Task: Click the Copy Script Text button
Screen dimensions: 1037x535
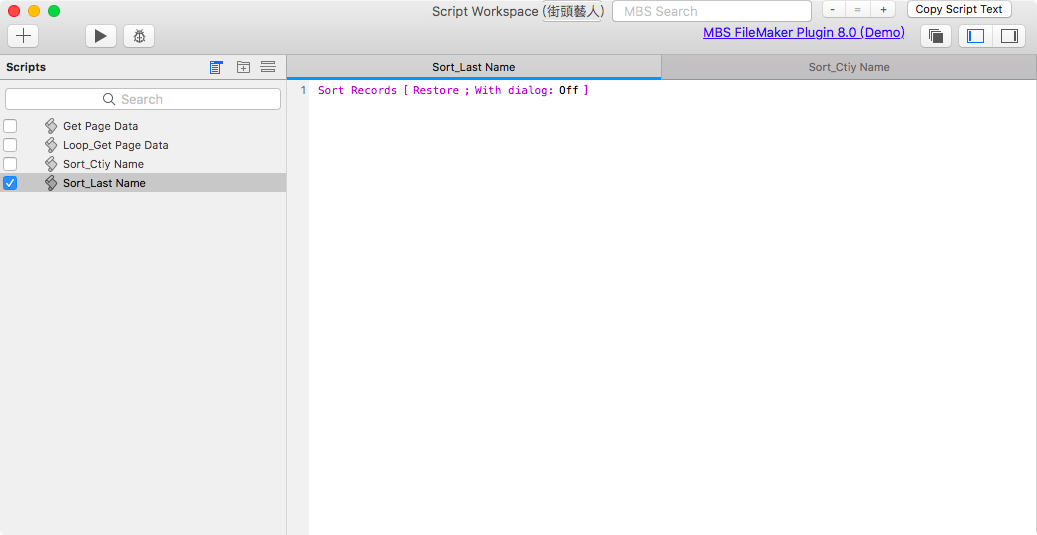Action: tap(959, 9)
